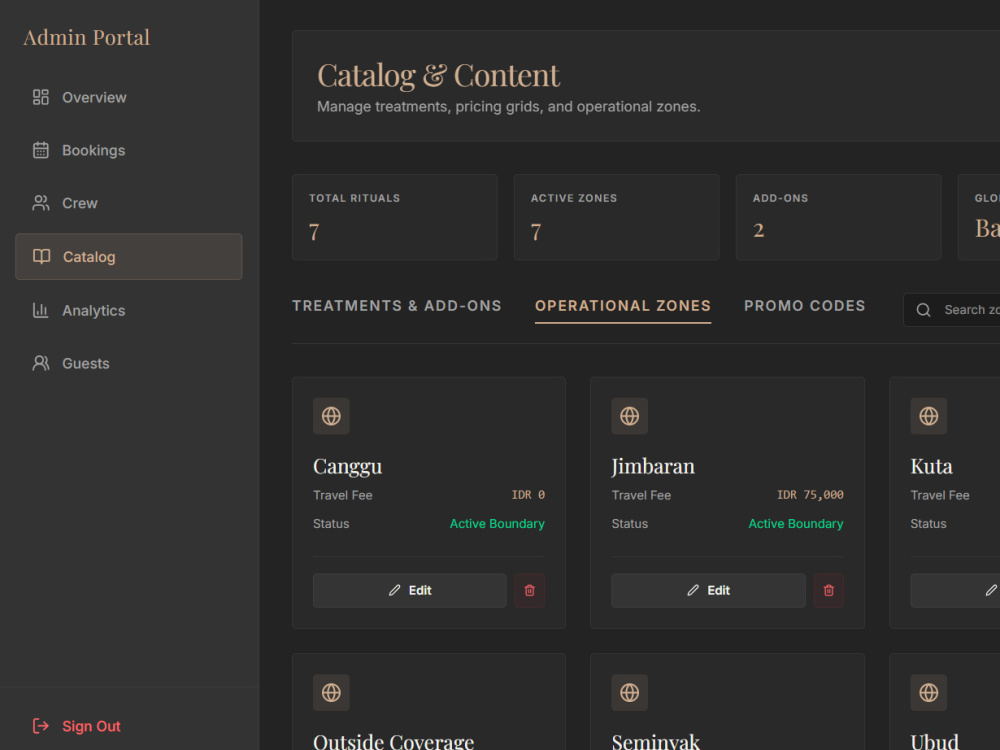Select the Catalog sidebar item
Viewport: 1000px width, 750px height.
128,256
